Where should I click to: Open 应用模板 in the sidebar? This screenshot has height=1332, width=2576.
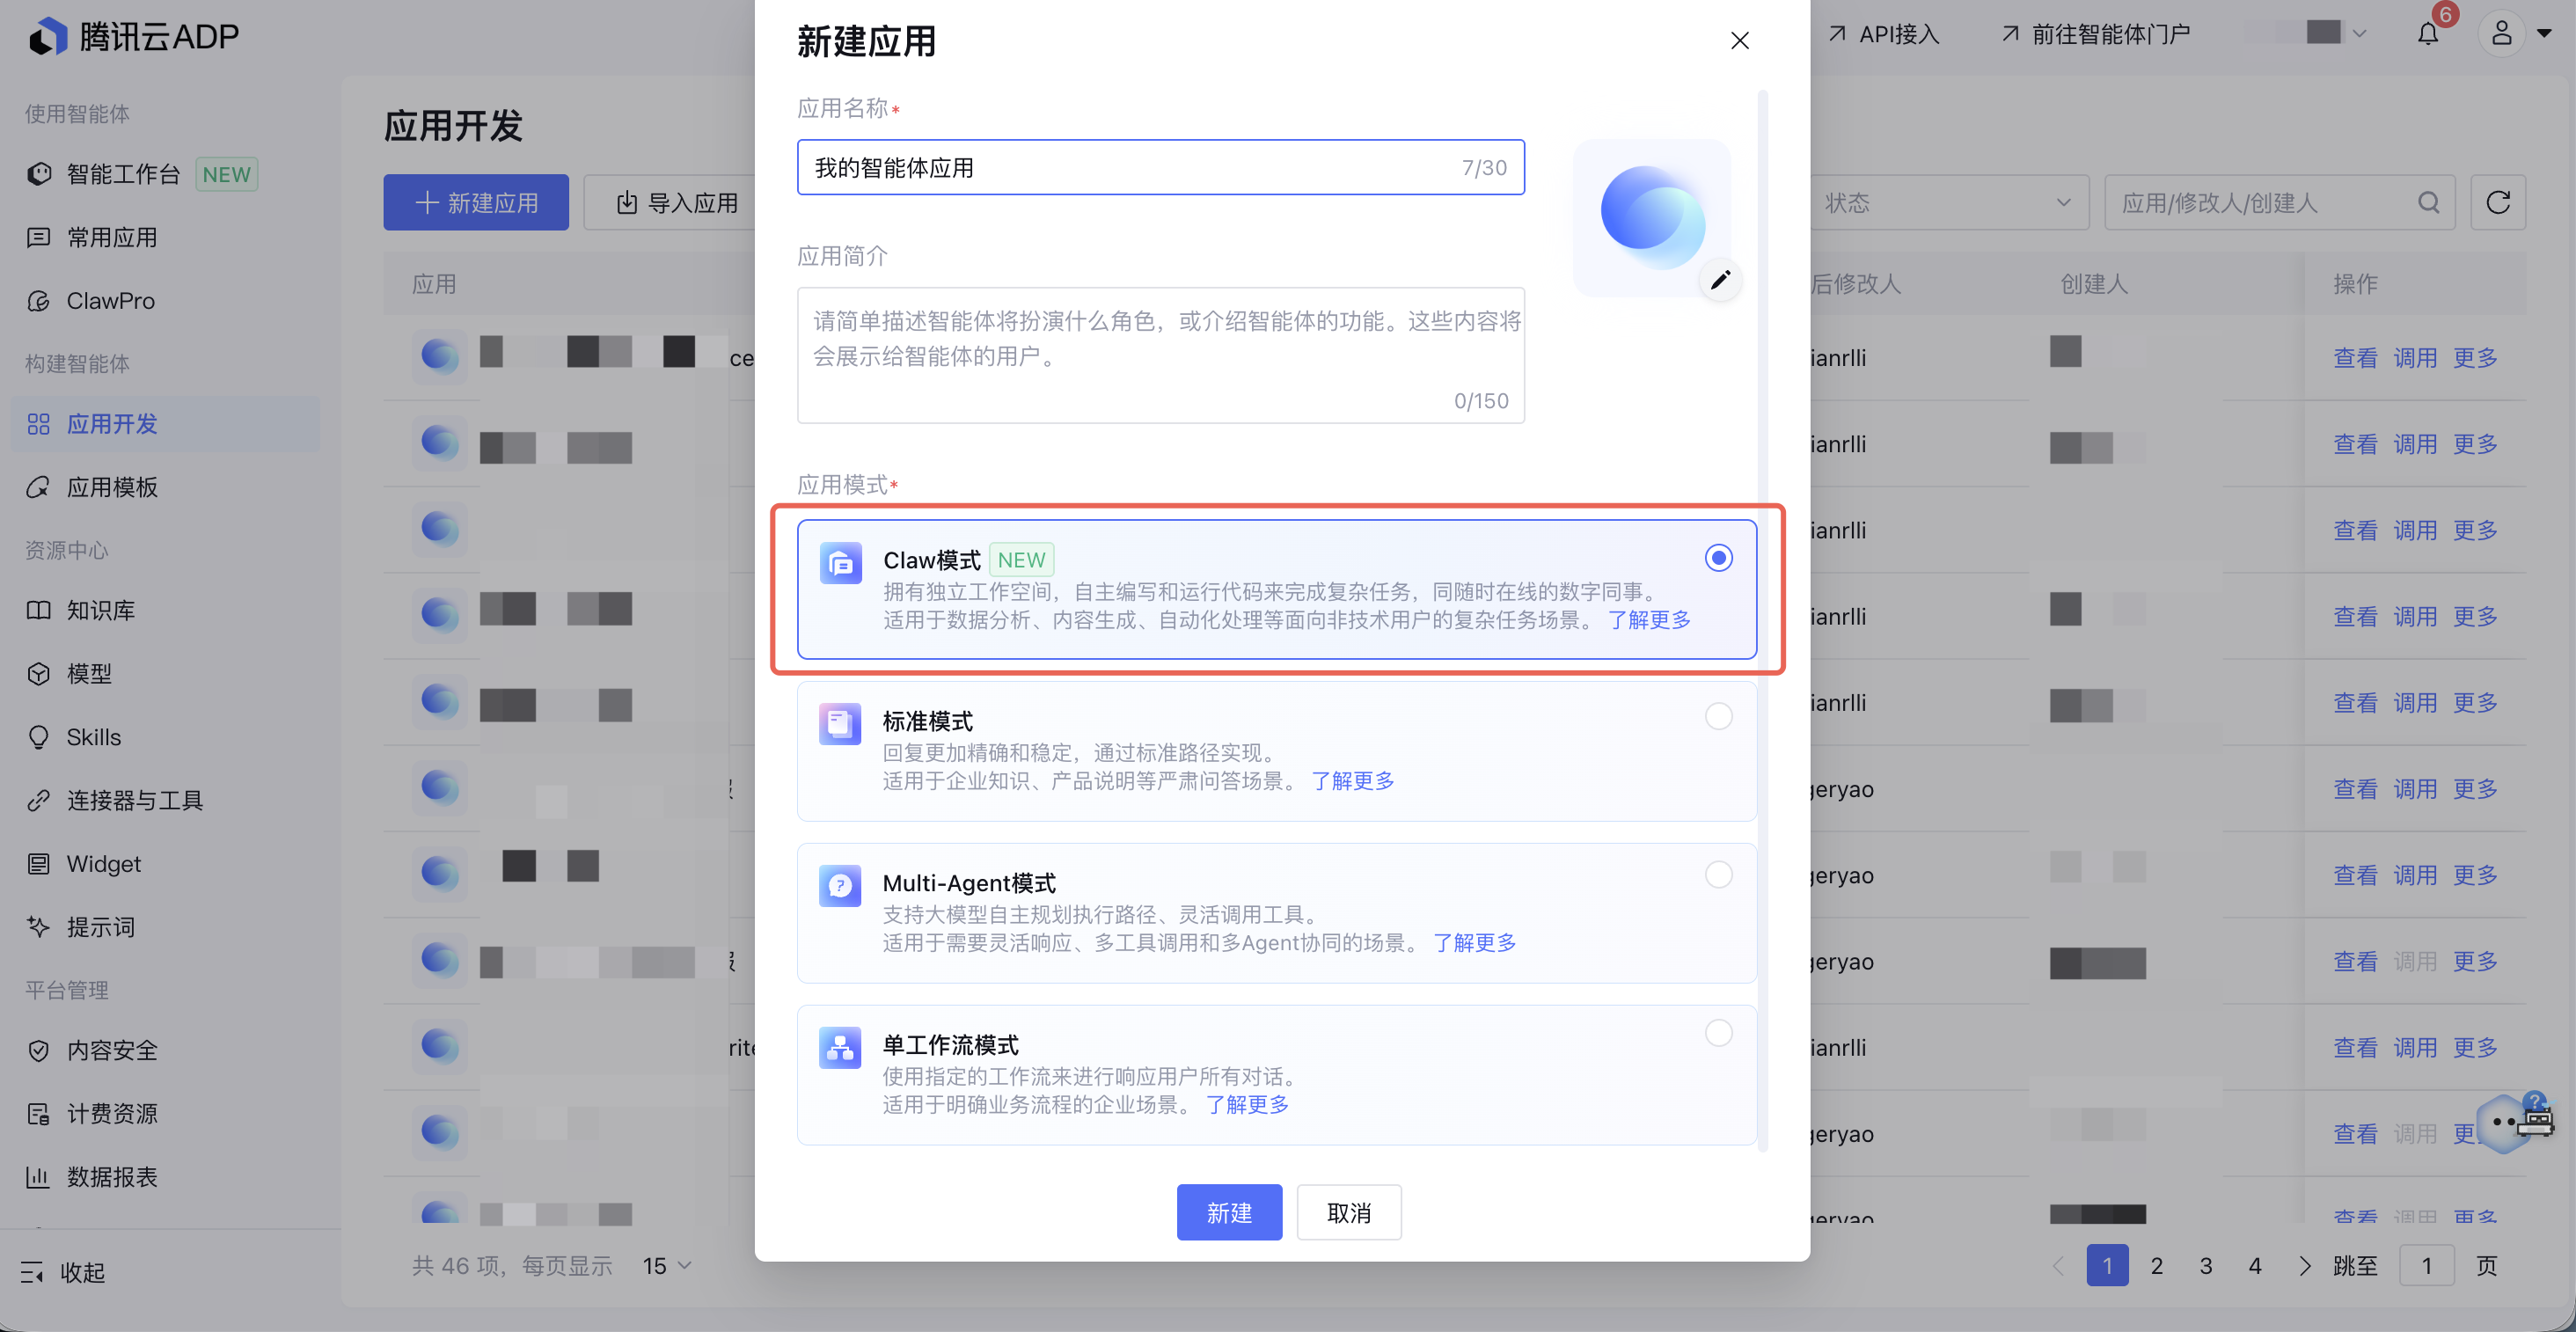[x=112, y=487]
